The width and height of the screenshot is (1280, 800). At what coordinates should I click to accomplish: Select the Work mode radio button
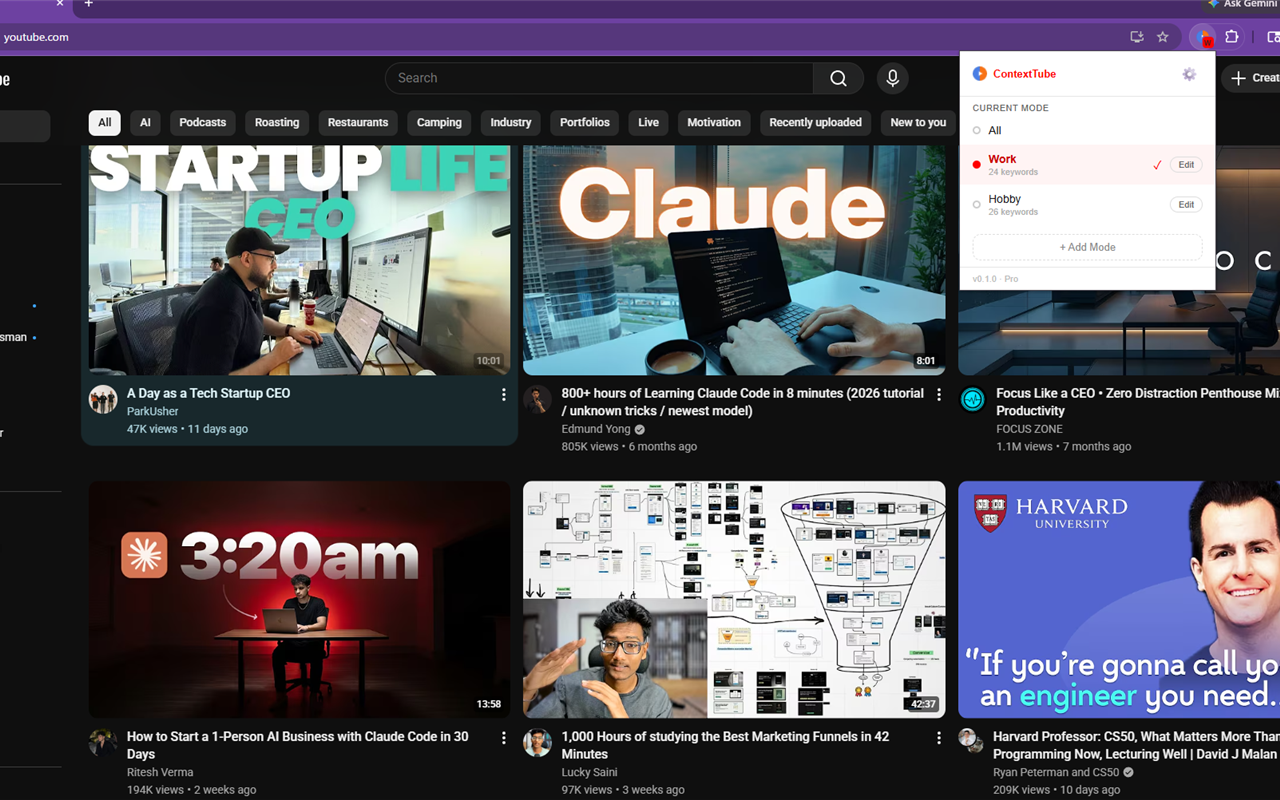click(x=977, y=164)
